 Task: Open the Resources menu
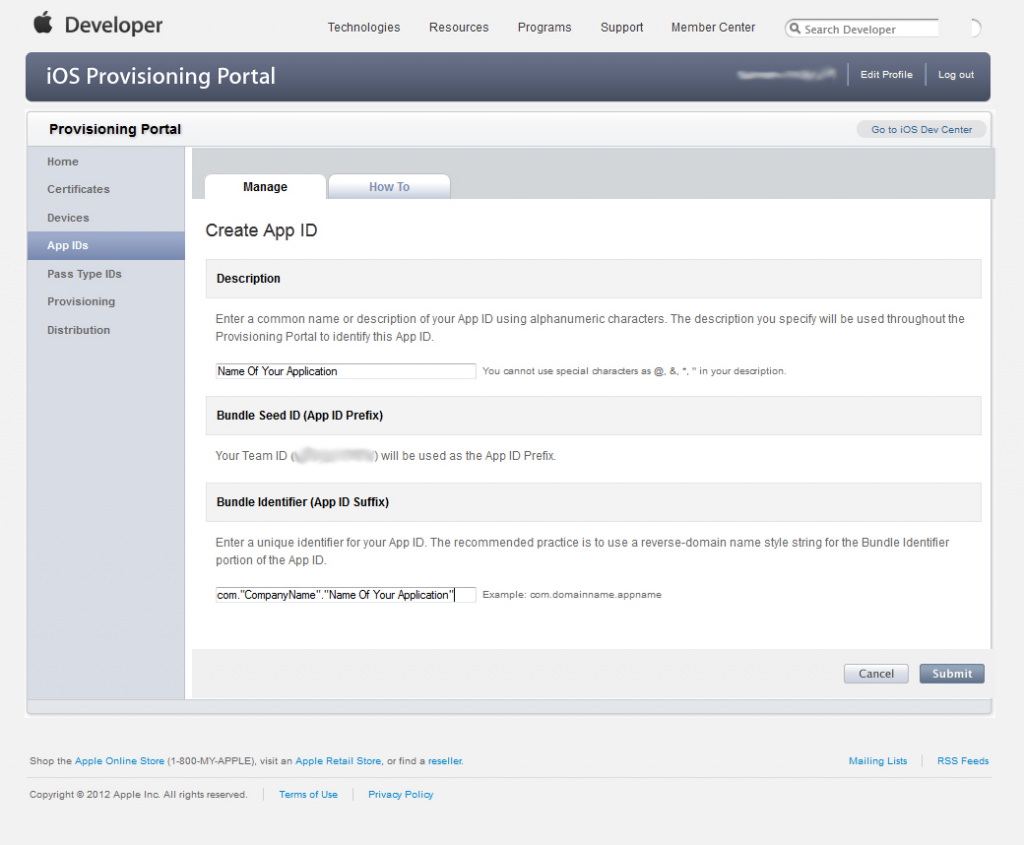pyautogui.click(x=458, y=27)
